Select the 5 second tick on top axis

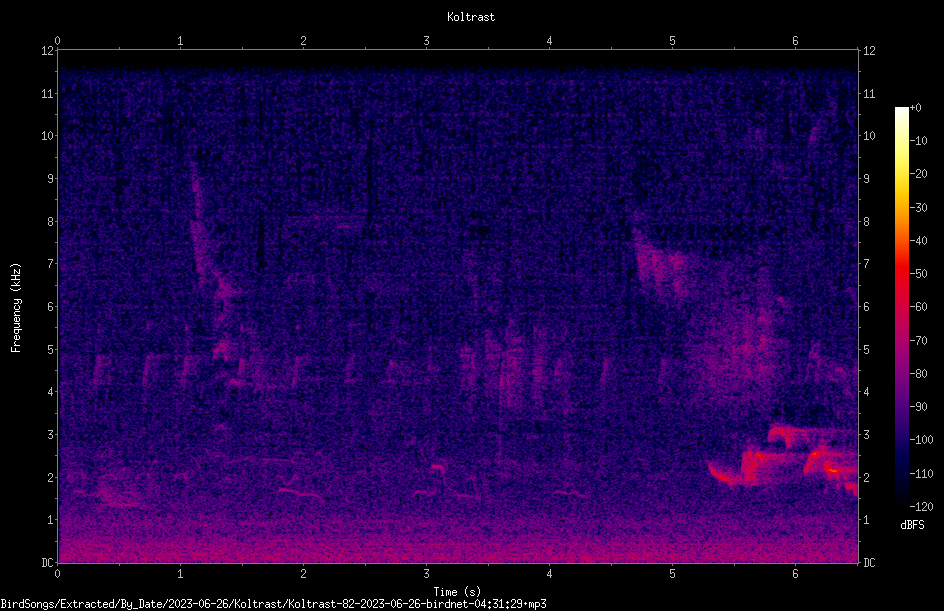tap(672, 41)
